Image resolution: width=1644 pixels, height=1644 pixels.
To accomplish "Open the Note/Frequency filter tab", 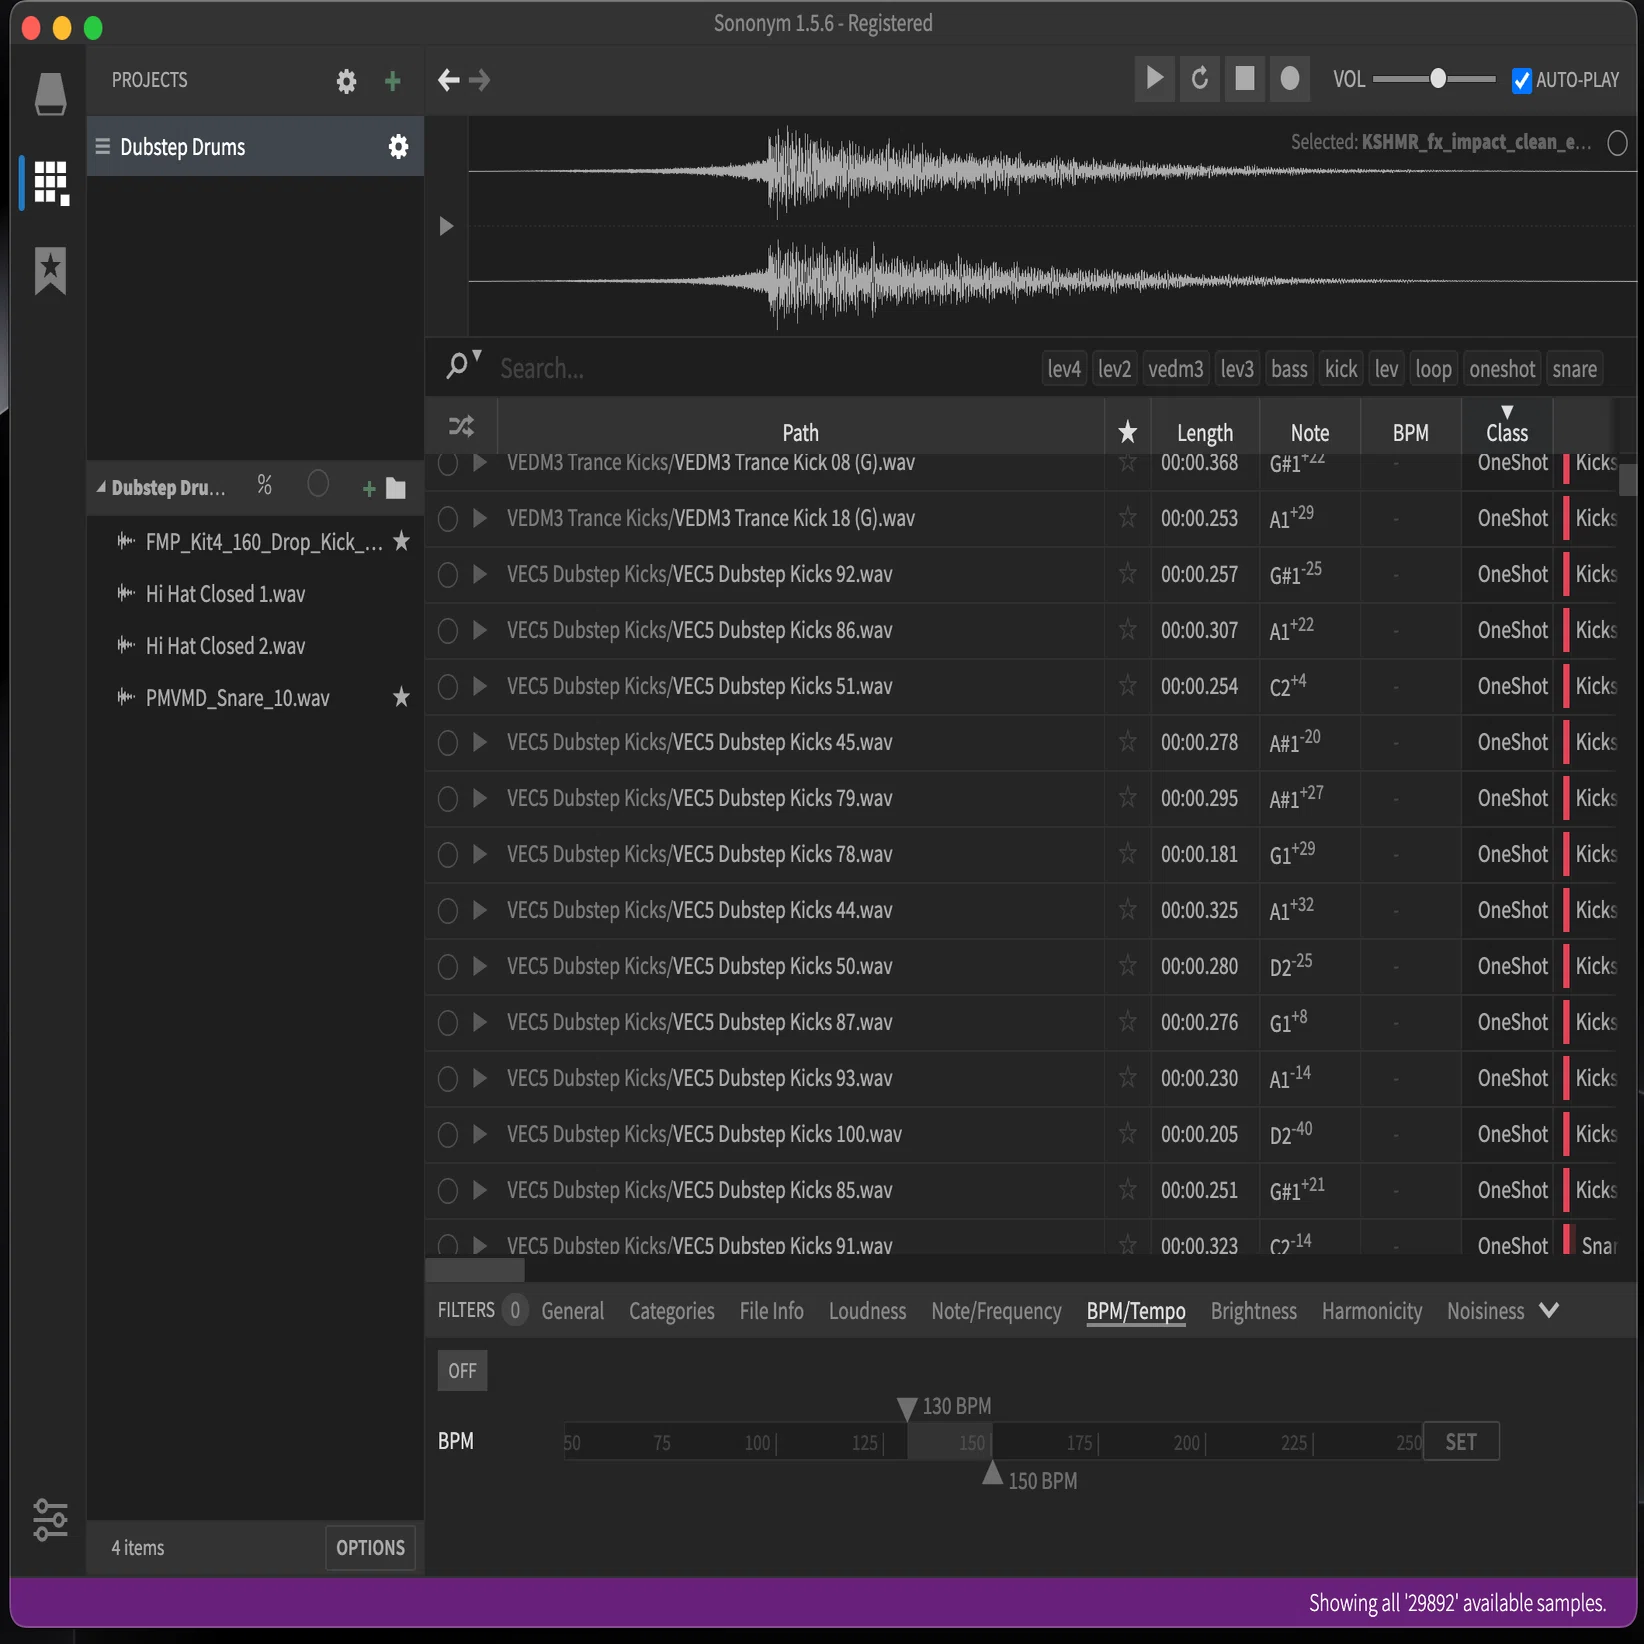I will coord(996,1311).
